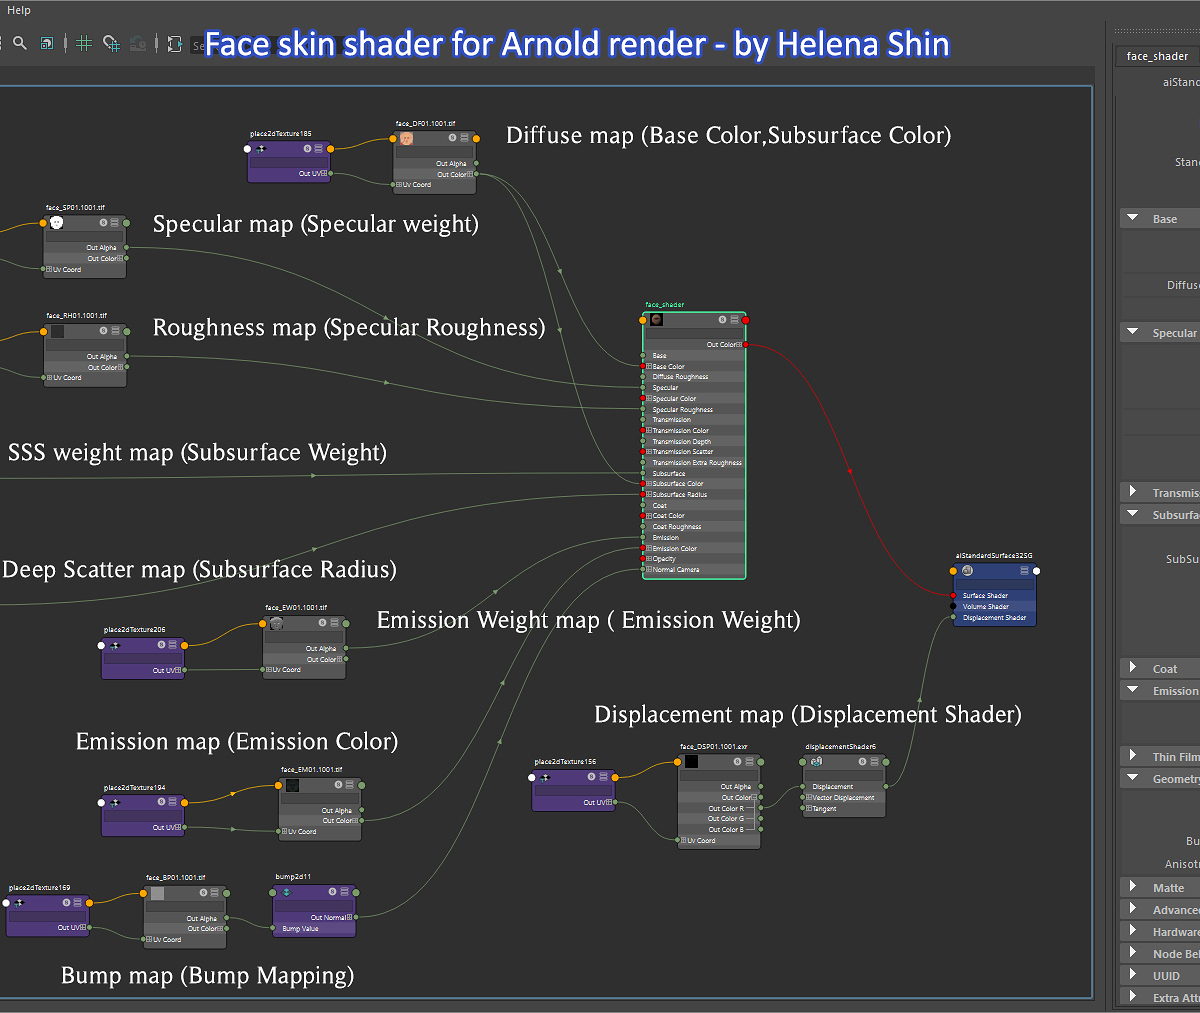Click the place2dTexture206 node icon

[x=115, y=646]
